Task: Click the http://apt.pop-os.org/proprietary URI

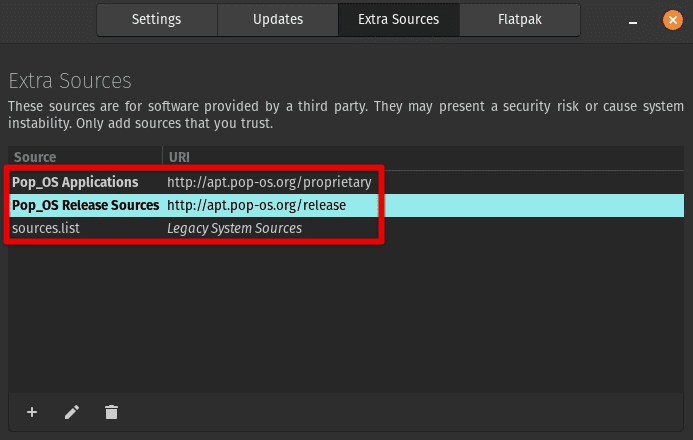Action: [269, 182]
